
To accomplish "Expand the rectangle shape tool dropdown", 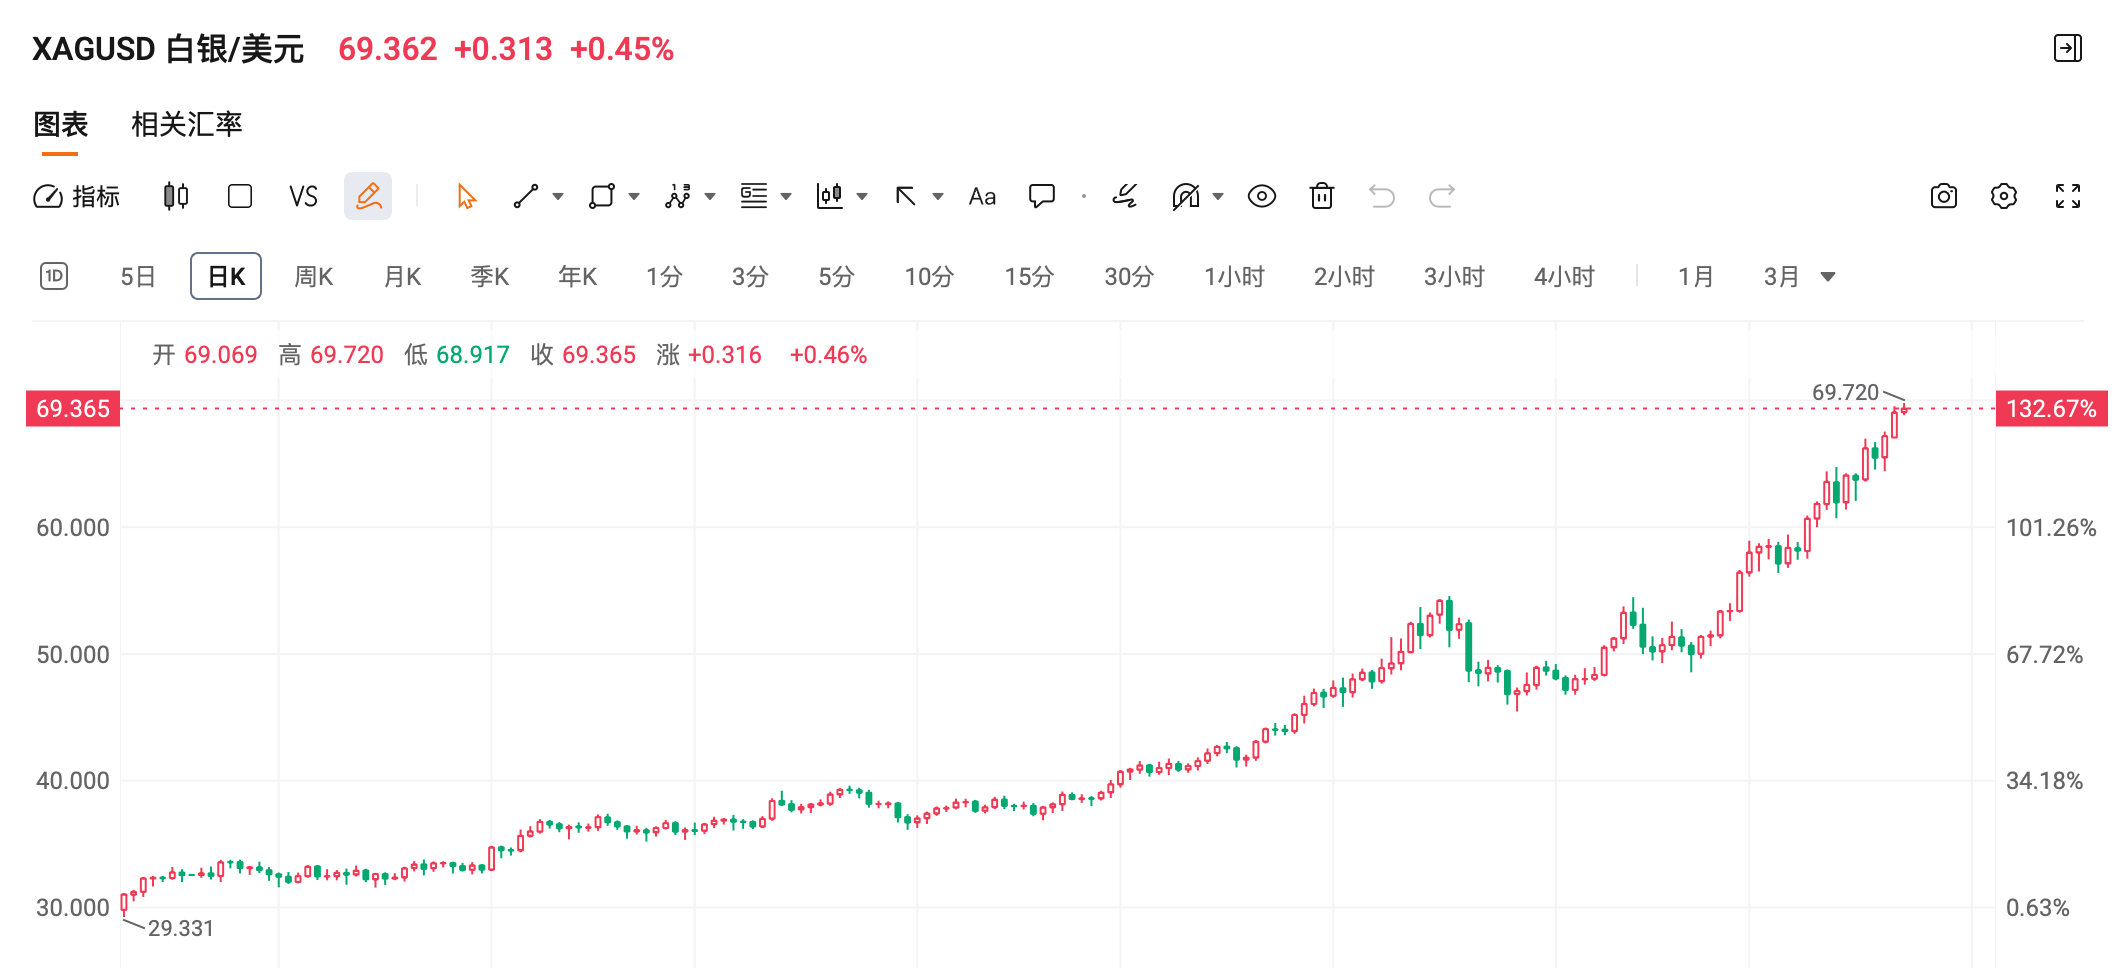I will pyautogui.click(x=634, y=196).
